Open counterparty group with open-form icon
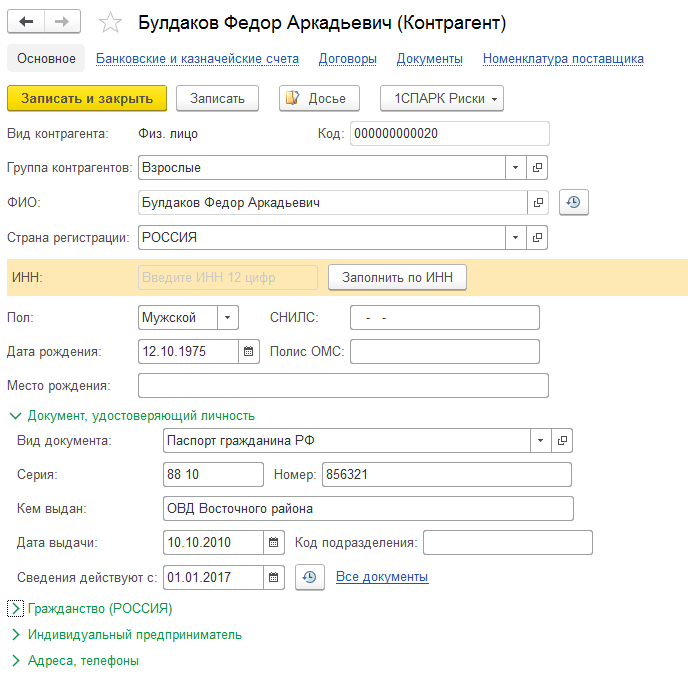The width and height of the screenshot is (688, 682). click(x=537, y=168)
